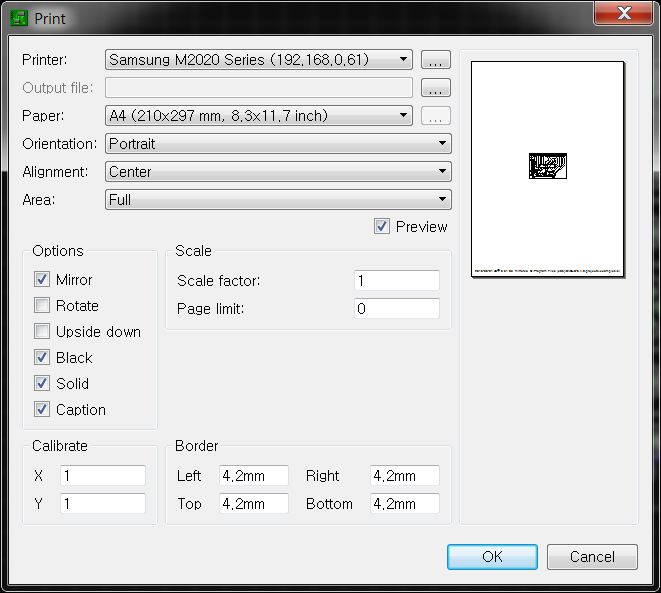
Task: Click the Bottom border input field
Action: tap(405, 503)
